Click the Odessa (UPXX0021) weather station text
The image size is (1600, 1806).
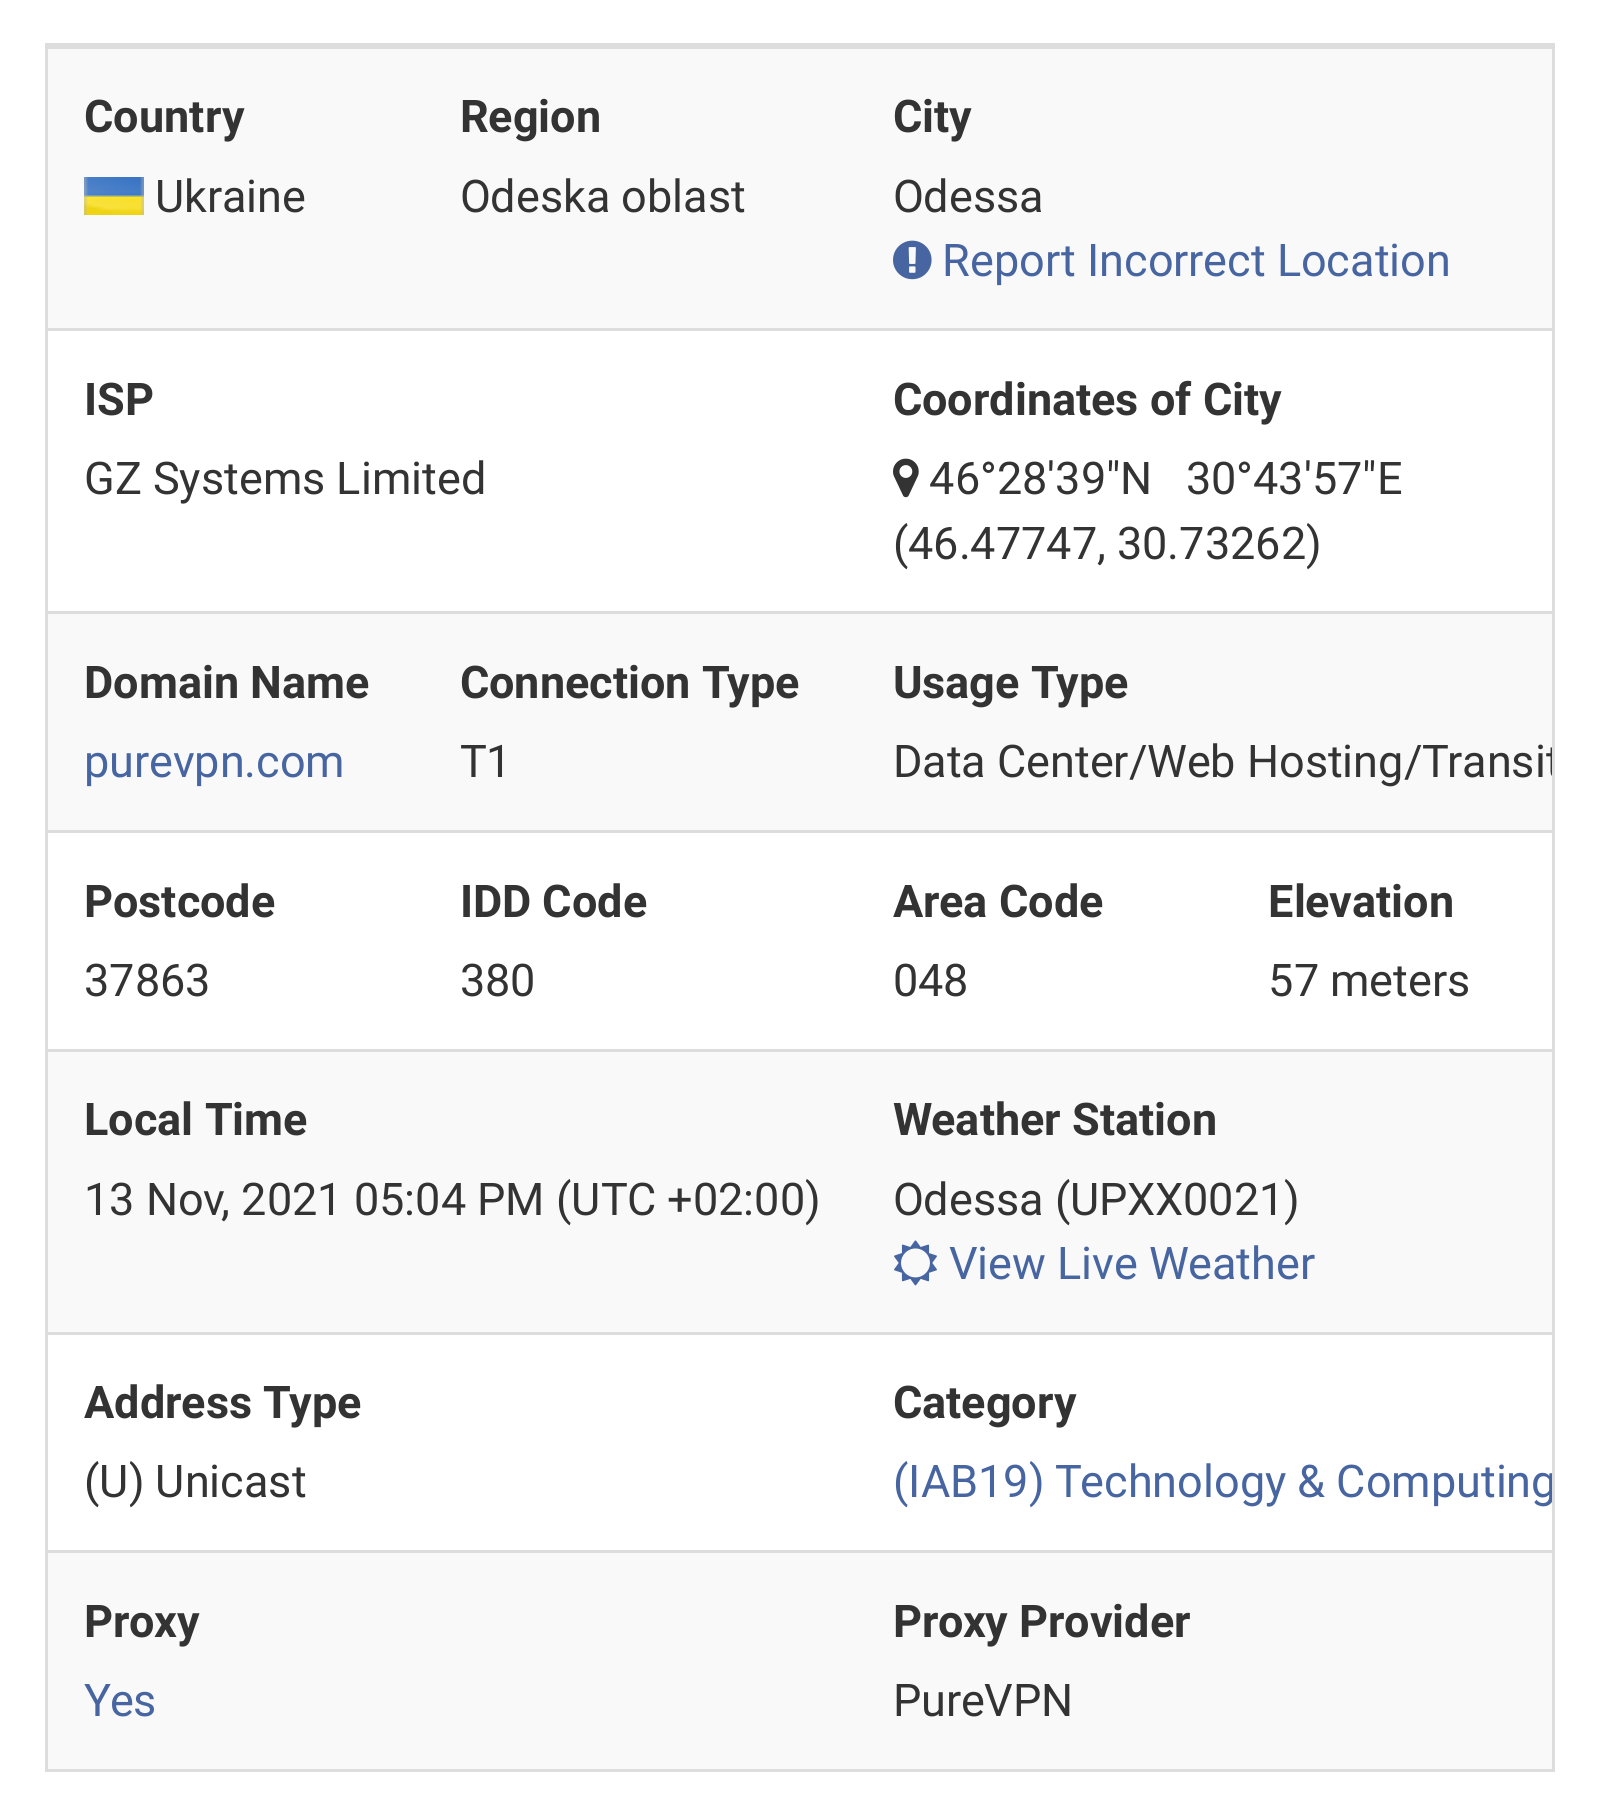click(1096, 1200)
